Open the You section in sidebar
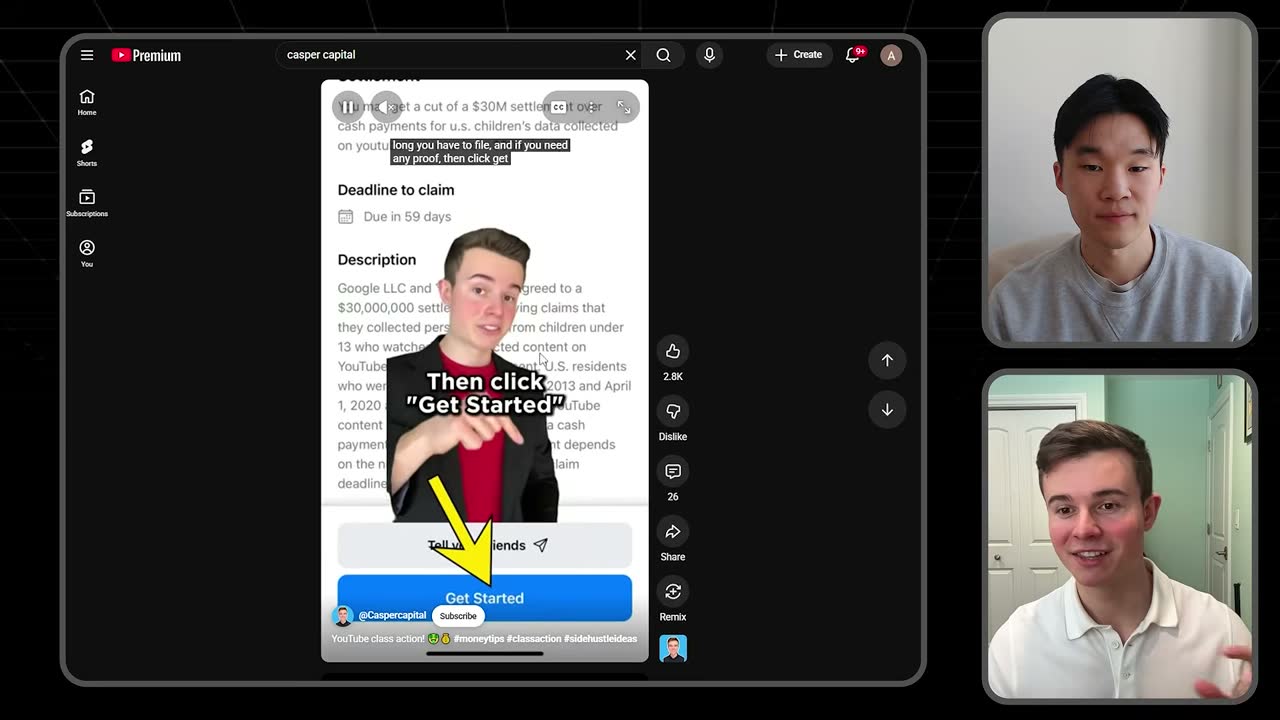Screen dimensions: 1280x720 coord(87,253)
